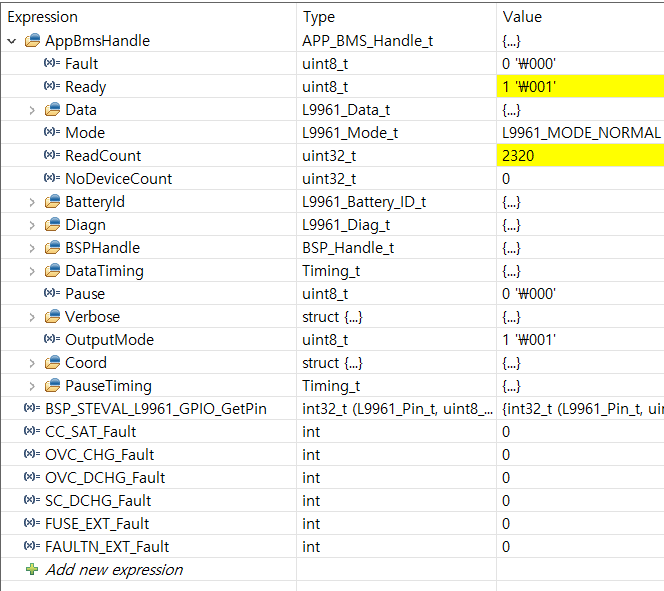This screenshot has height=591, width=664.
Task: Click the NoDeviceCount variable icon
Action: (x=52, y=178)
